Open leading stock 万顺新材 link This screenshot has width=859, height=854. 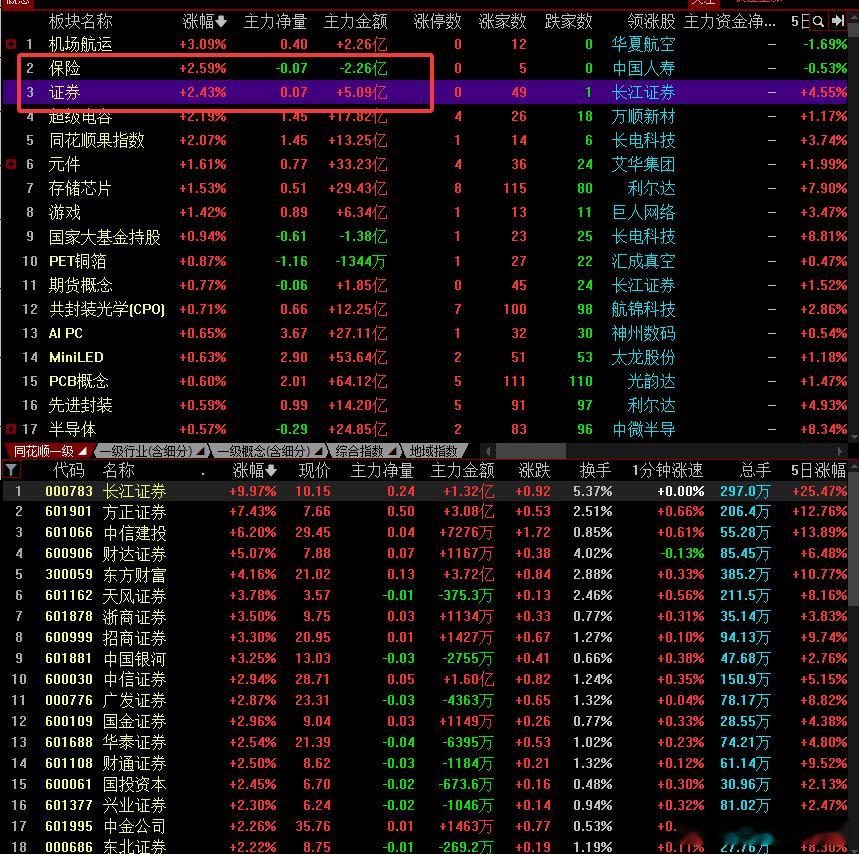[x=643, y=116]
